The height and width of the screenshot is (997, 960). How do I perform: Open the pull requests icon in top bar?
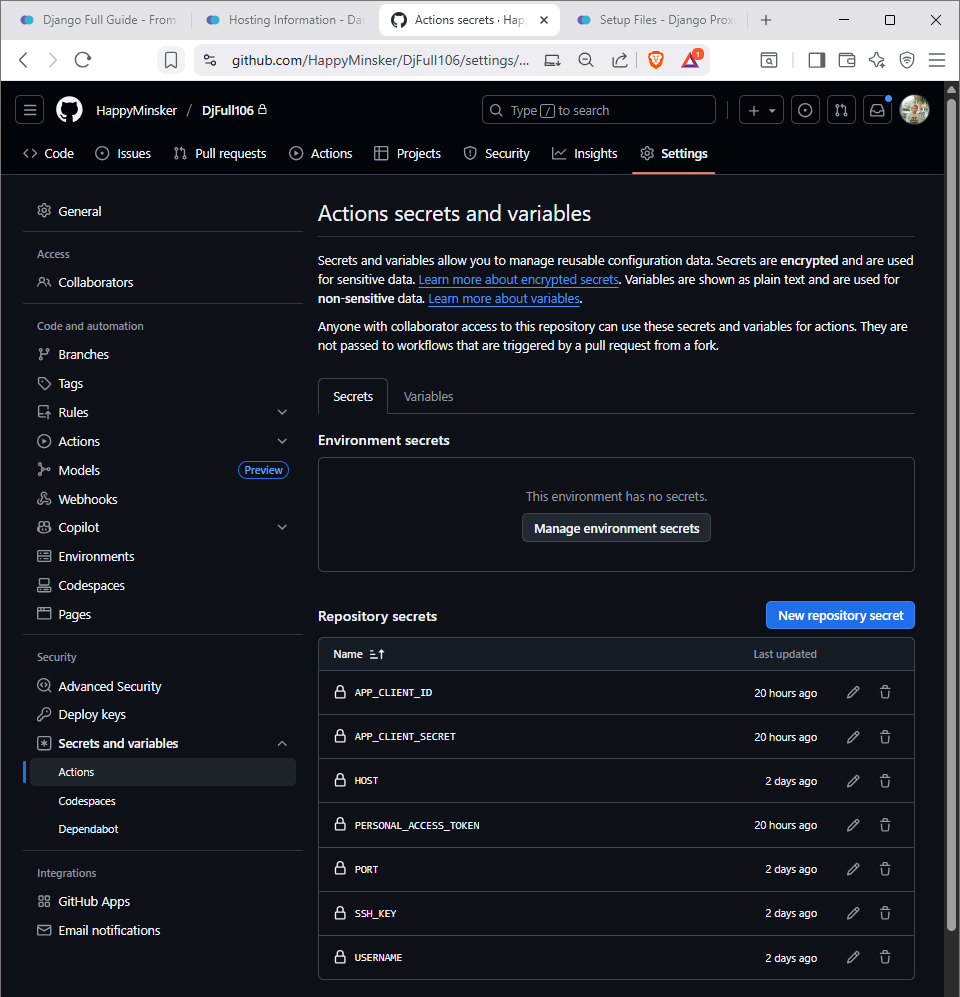(x=841, y=110)
